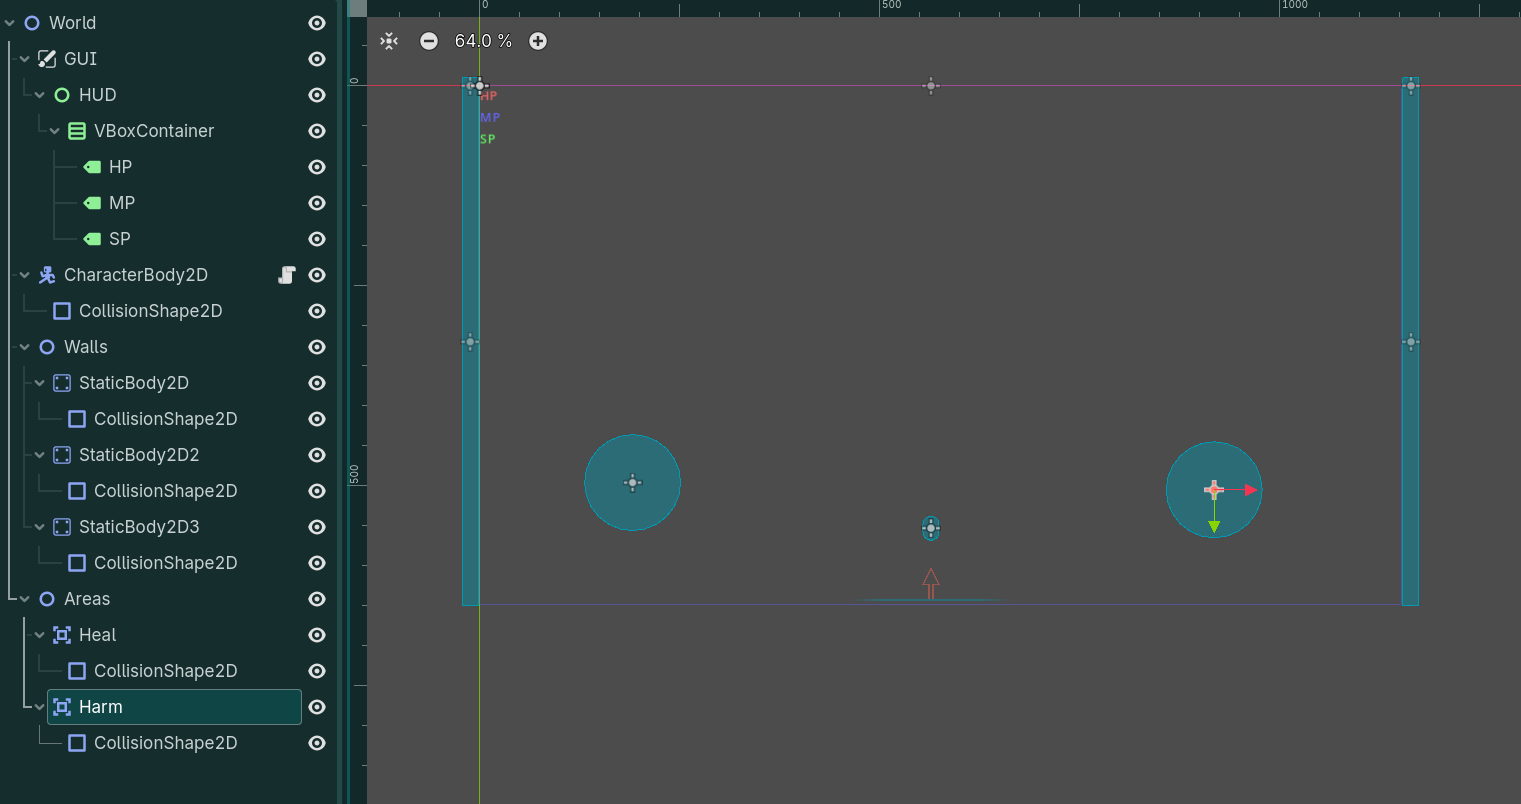Click the StaticBody2D3 node icon
The width and height of the screenshot is (1521, 804).
[x=62, y=527]
